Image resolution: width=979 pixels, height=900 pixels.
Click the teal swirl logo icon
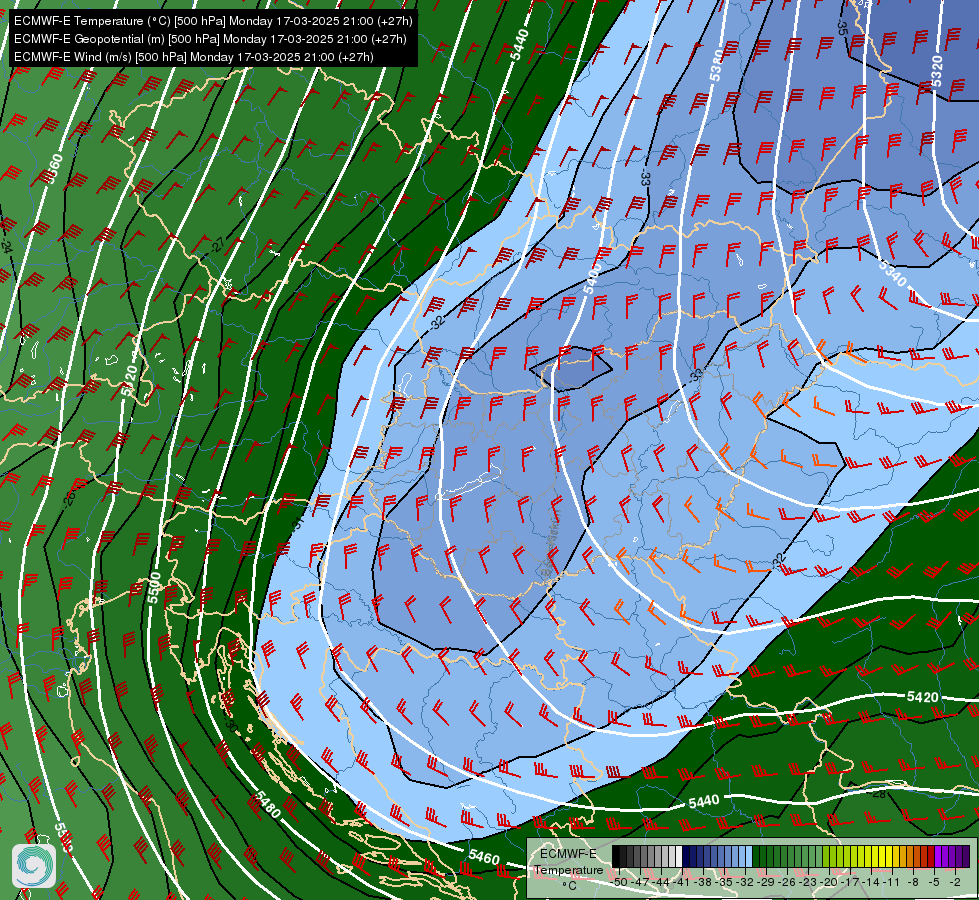pyautogui.click(x=34, y=866)
